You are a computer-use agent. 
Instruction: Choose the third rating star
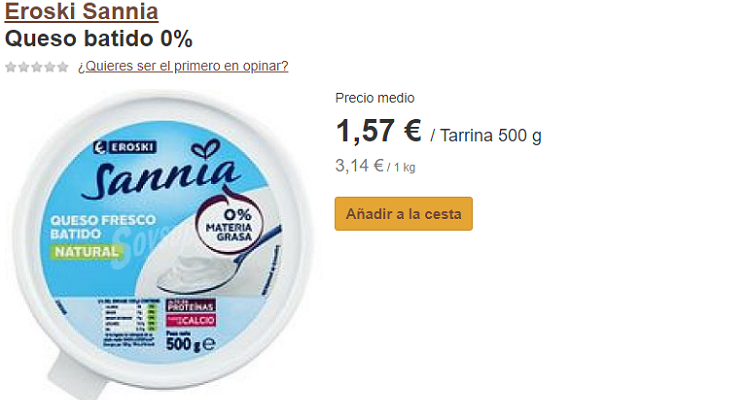click(36, 67)
